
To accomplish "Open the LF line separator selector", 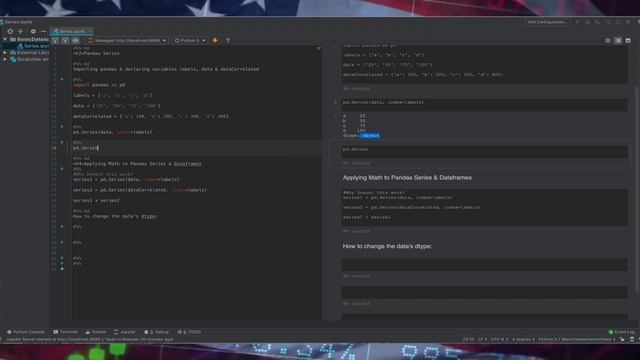I will coord(482,339).
